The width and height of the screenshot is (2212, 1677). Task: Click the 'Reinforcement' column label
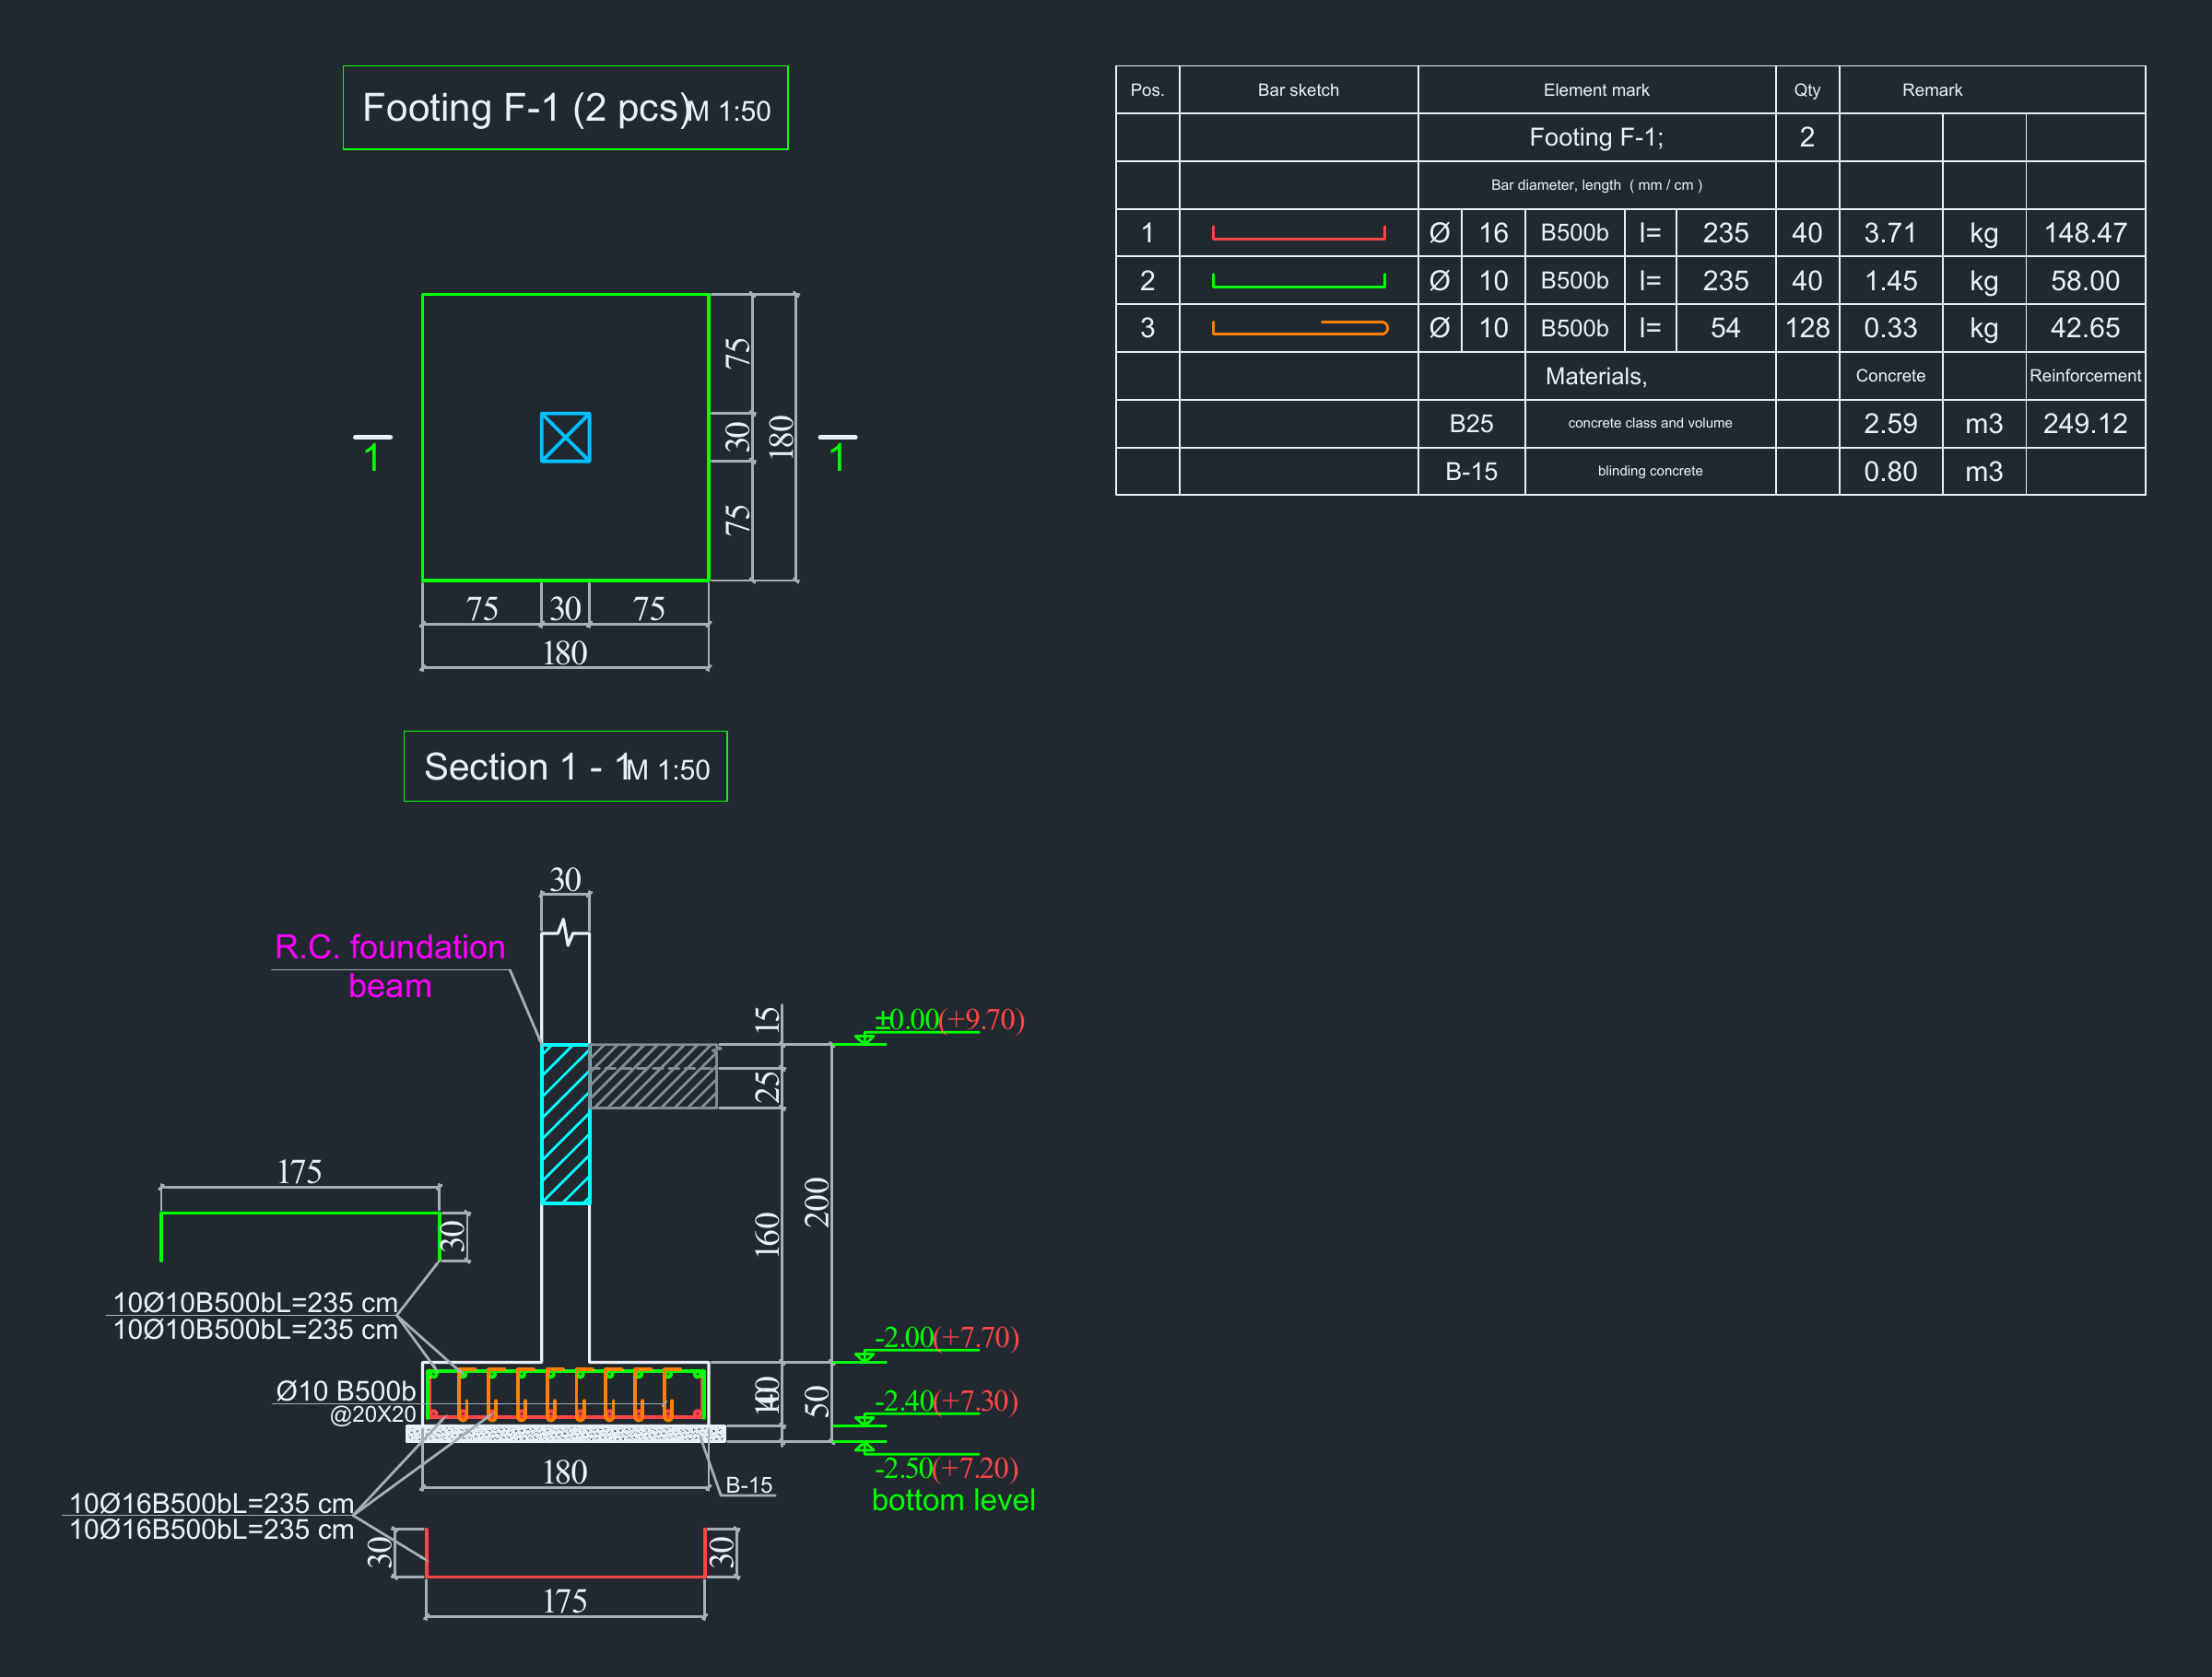(x=2085, y=376)
